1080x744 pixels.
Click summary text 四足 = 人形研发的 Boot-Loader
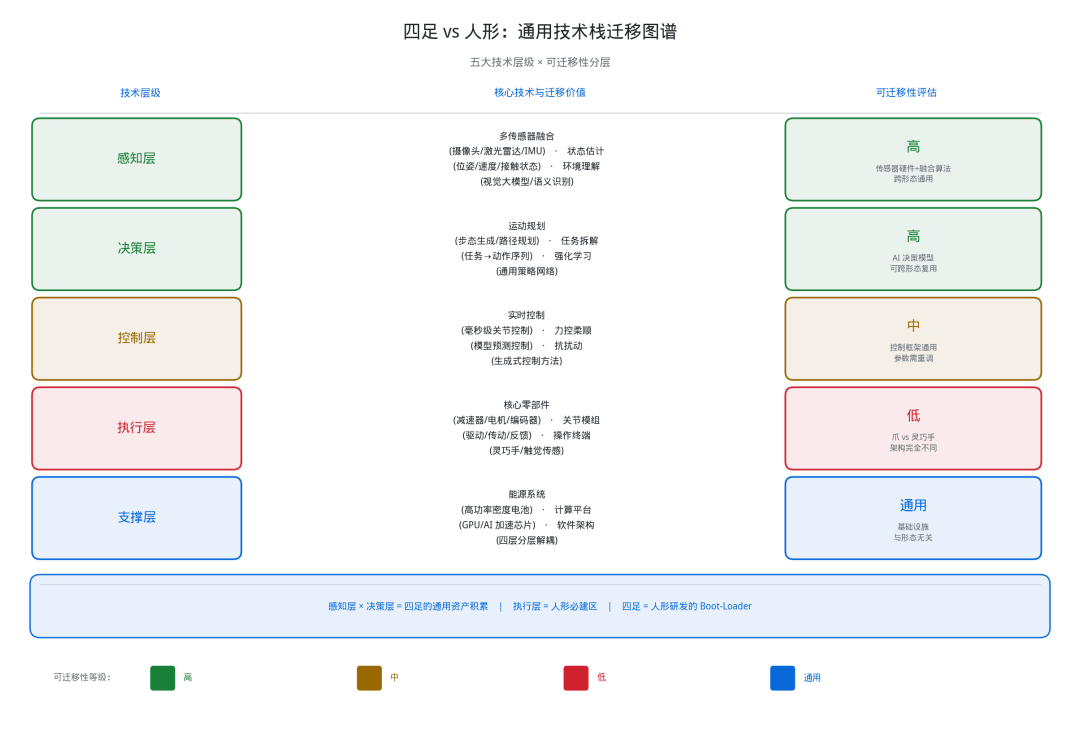coord(687,606)
